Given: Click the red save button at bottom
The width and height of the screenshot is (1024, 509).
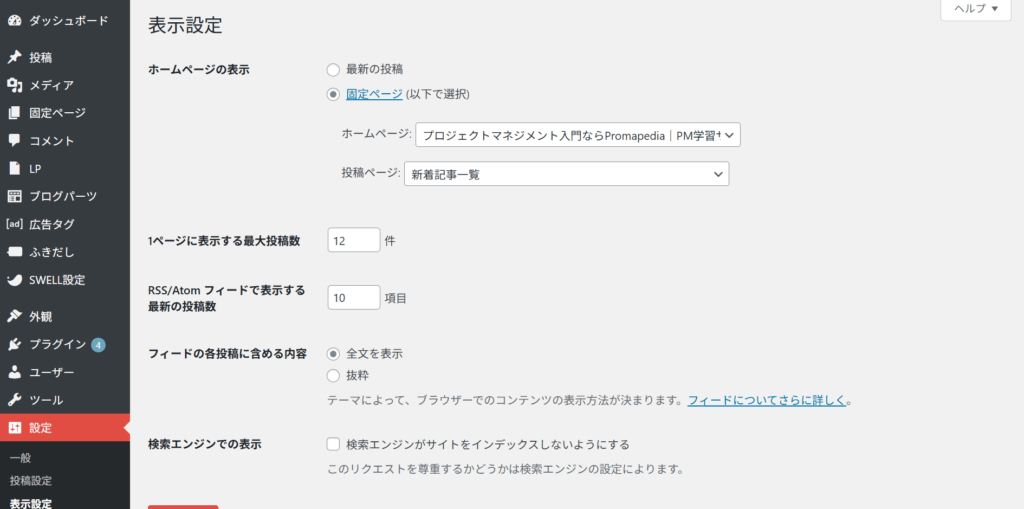Looking at the screenshot, I should (x=183, y=507).
